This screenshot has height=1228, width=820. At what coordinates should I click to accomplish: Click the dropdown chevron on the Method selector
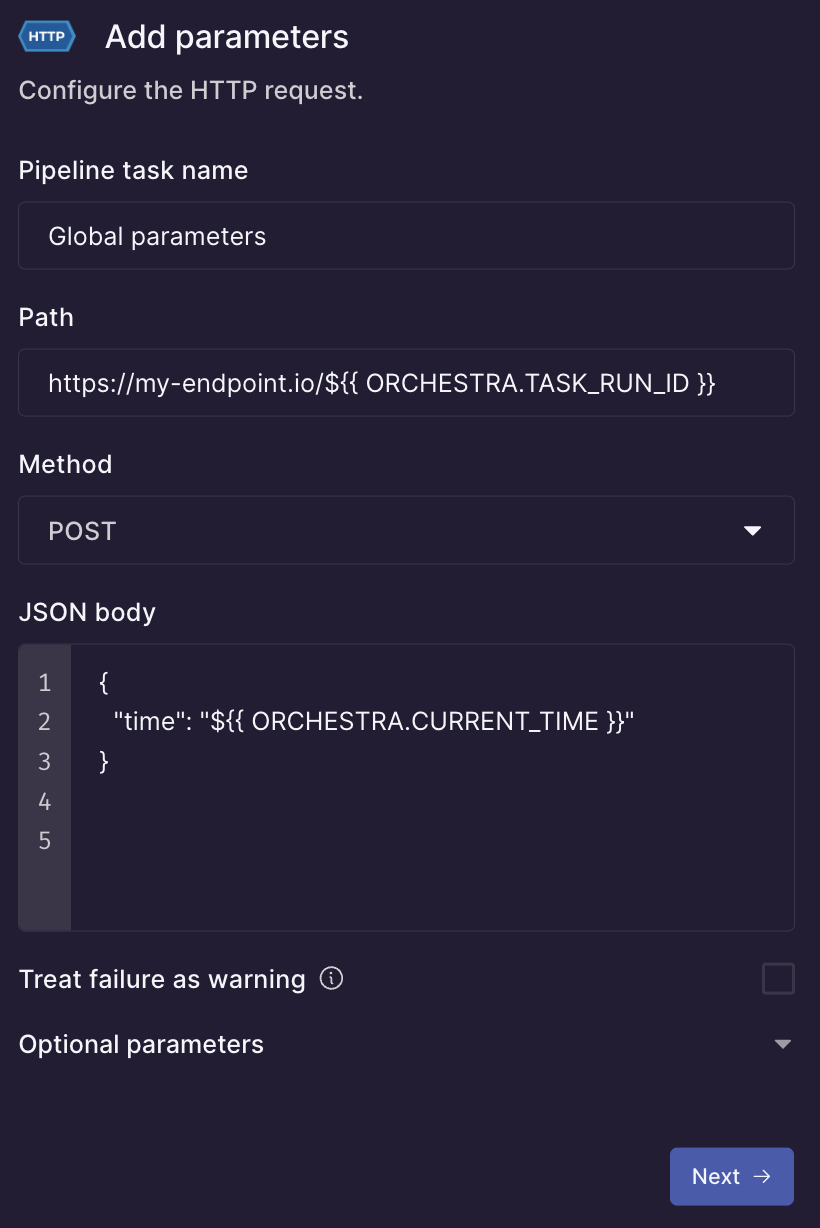pyautogui.click(x=753, y=531)
